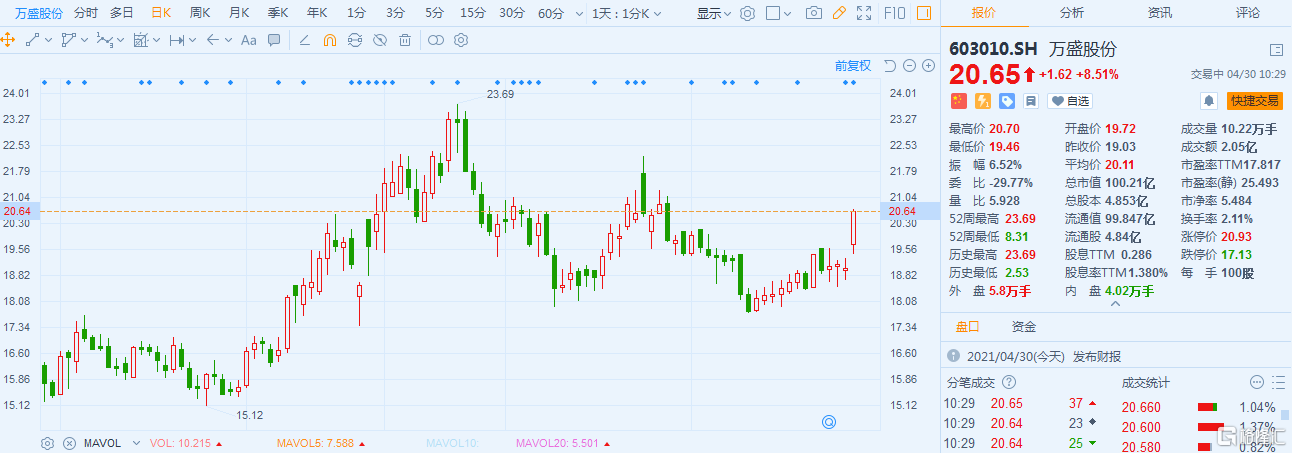Open chart settings gear in top bar
This screenshot has width=1292, height=453.
point(748,13)
